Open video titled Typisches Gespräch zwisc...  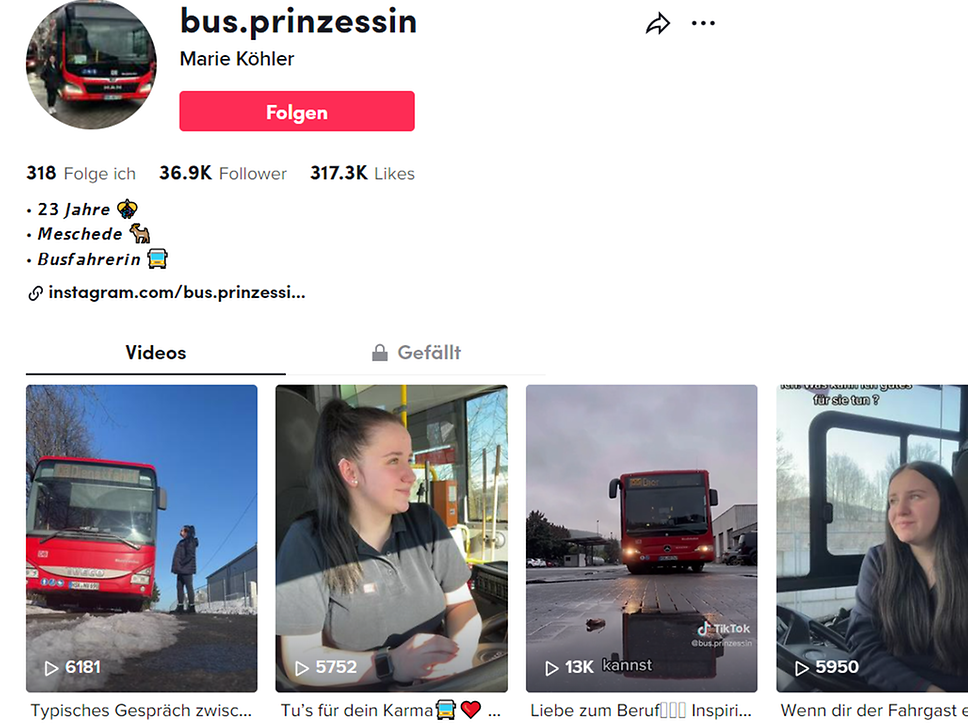coord(141,711)
